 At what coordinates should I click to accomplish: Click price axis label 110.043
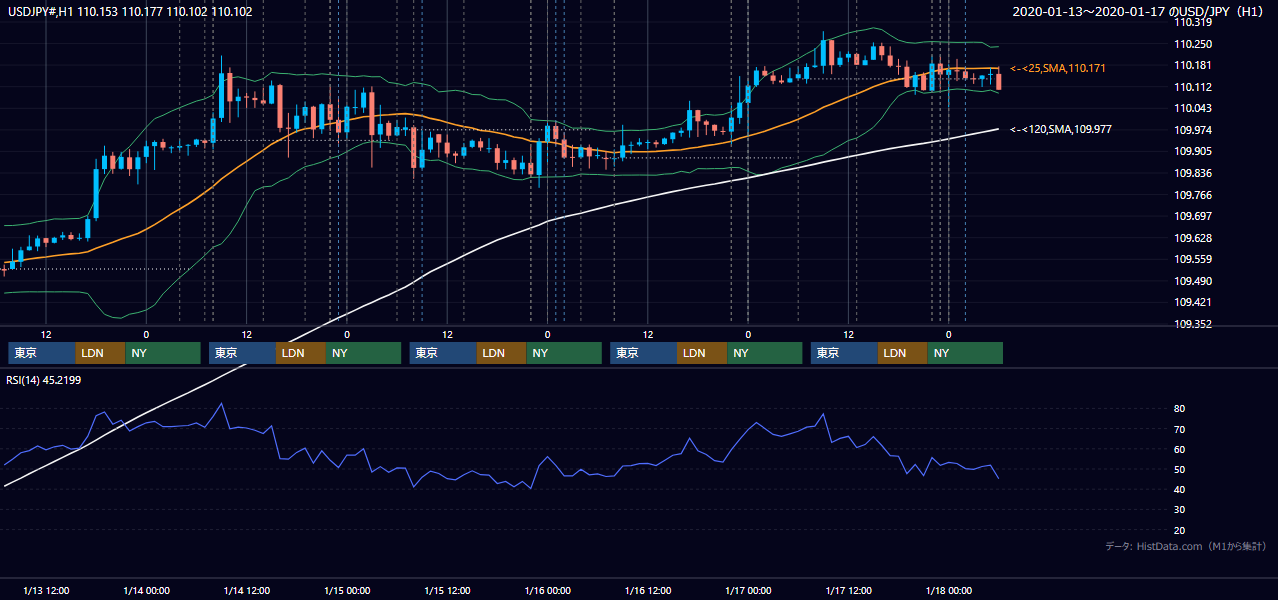tap(1194, 108)
